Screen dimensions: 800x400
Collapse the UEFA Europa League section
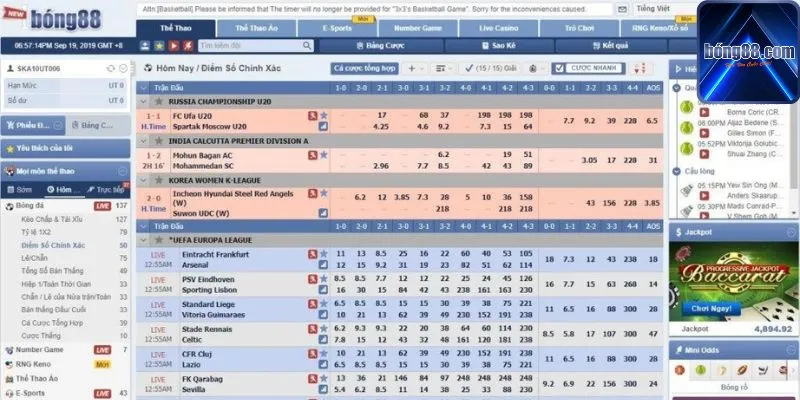[x=145, y=240]
